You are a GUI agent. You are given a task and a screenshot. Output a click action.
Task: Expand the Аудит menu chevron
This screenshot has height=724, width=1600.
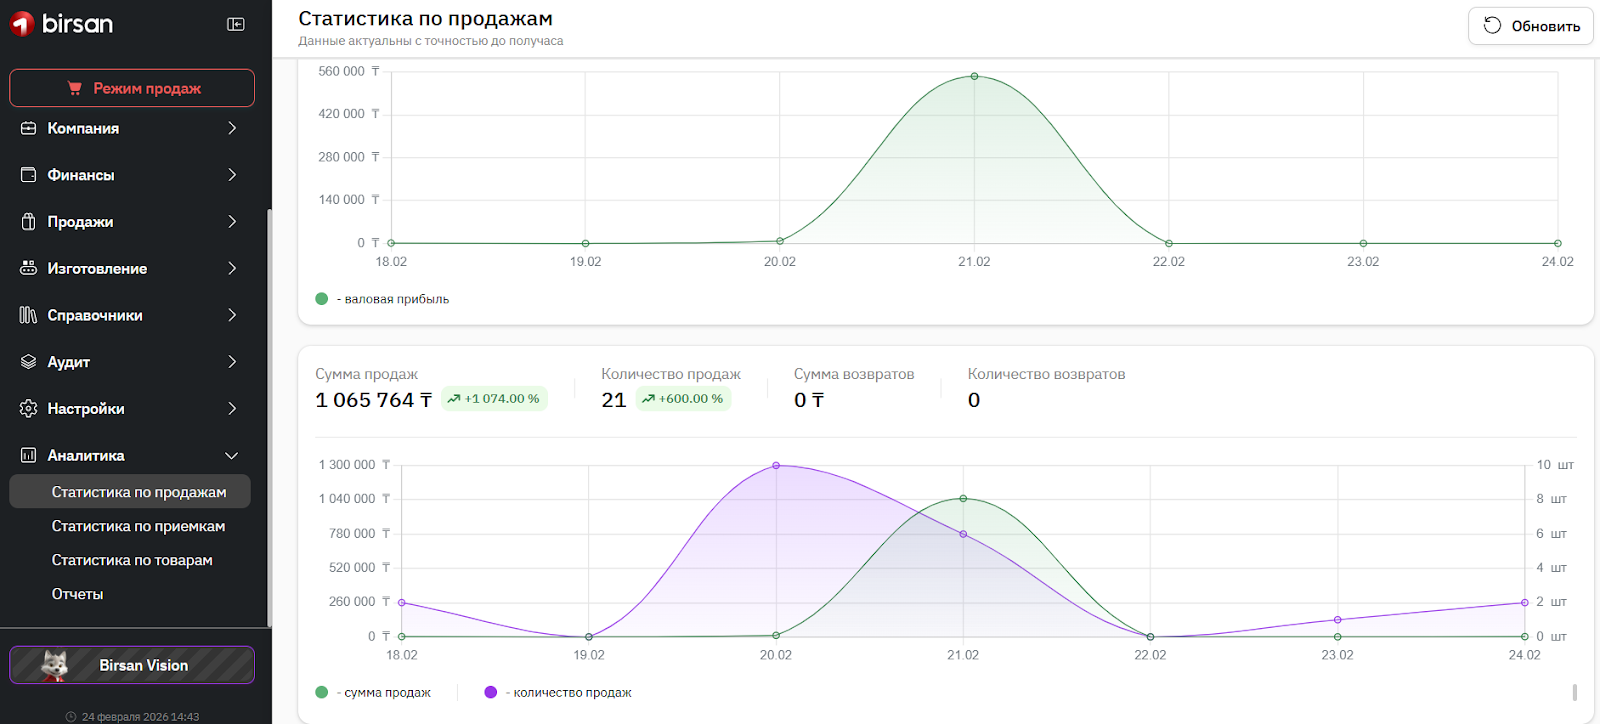point(232,362)
